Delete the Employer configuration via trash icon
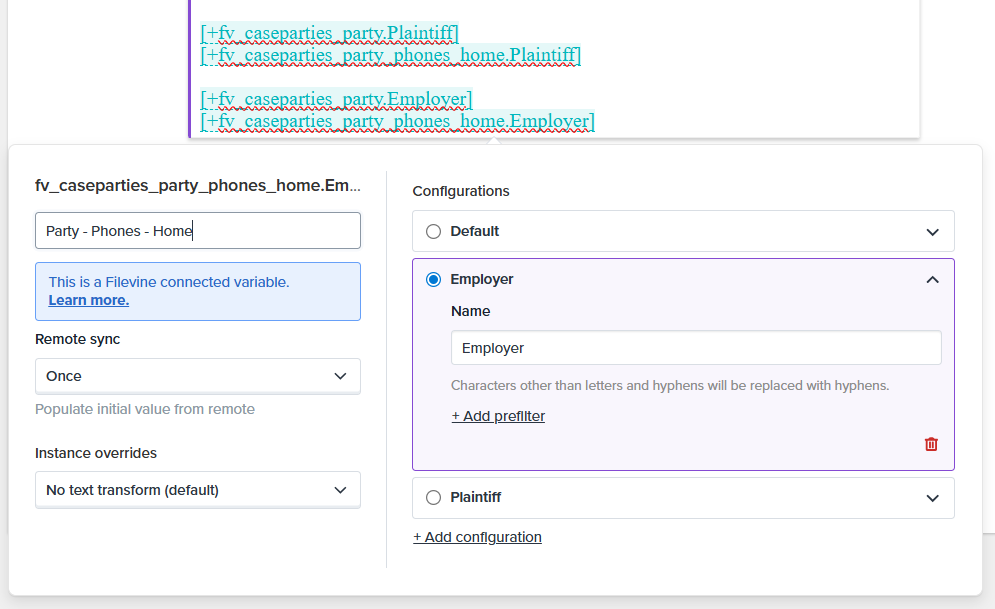The height and width of the screenshot is (609, 995). pyautogui.click(x=931, y=444)
